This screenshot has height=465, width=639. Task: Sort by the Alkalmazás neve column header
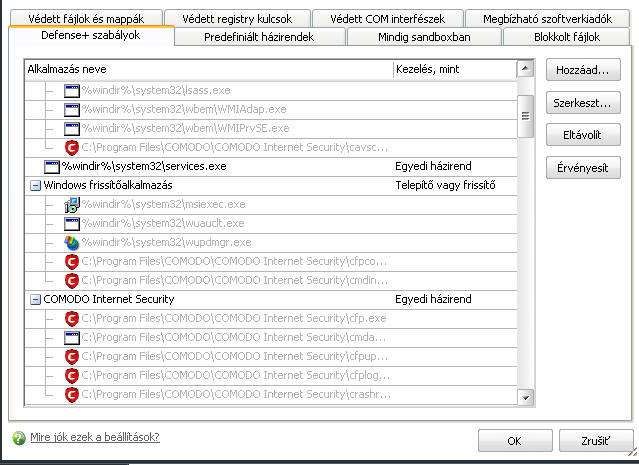209,70
